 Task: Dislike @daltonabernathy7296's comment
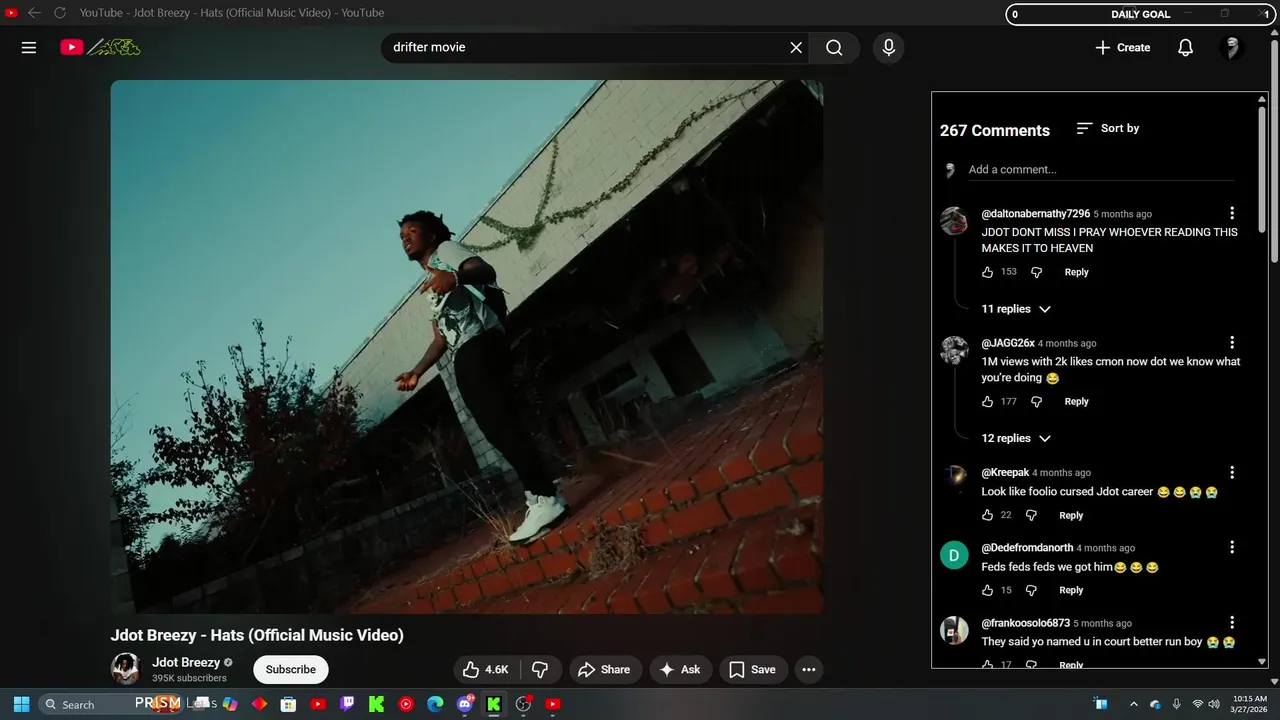click(1036, 272)
